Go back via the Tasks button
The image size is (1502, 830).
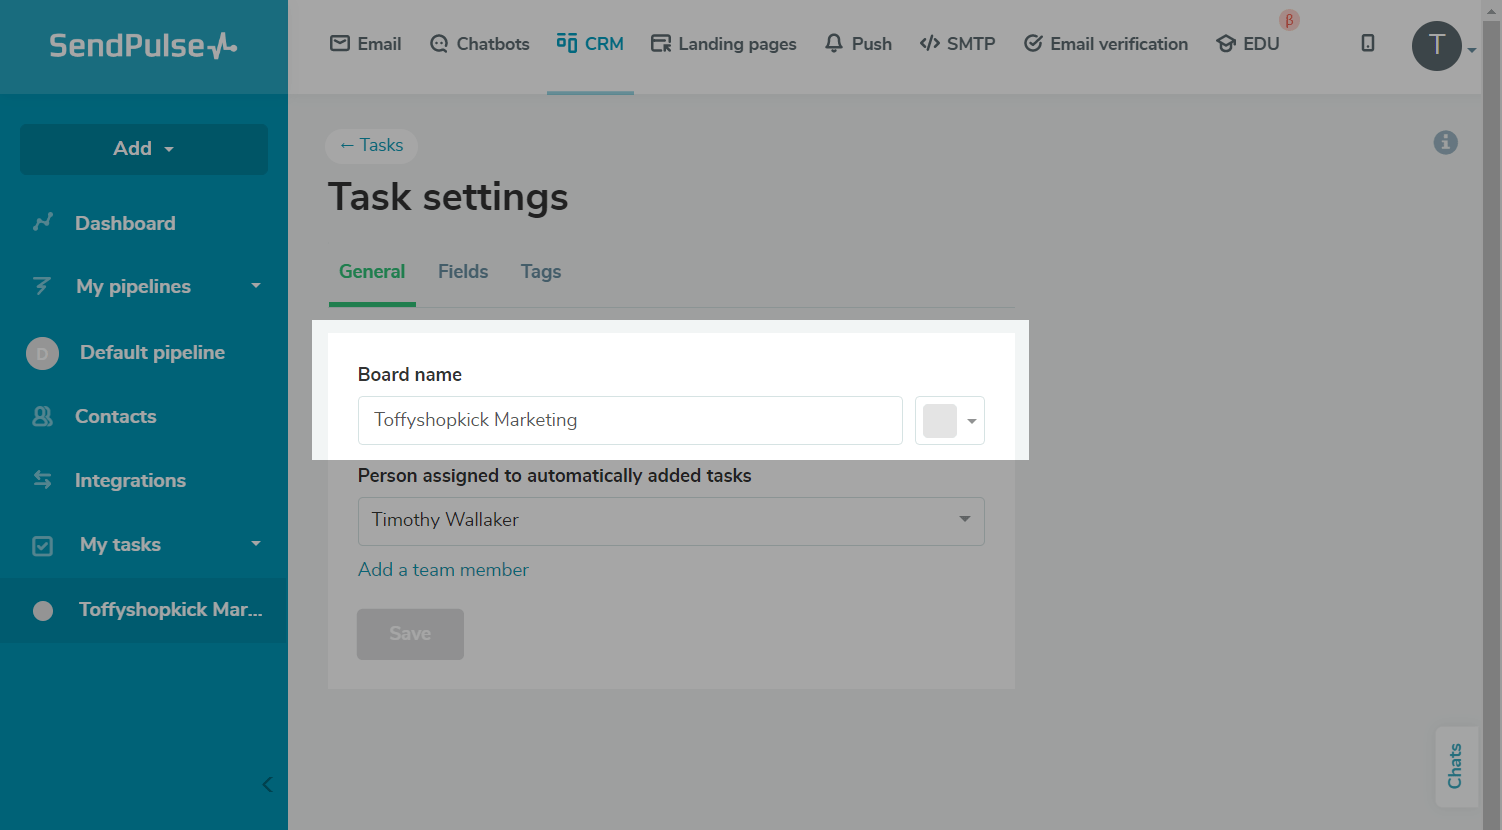(x=371, y=146)
